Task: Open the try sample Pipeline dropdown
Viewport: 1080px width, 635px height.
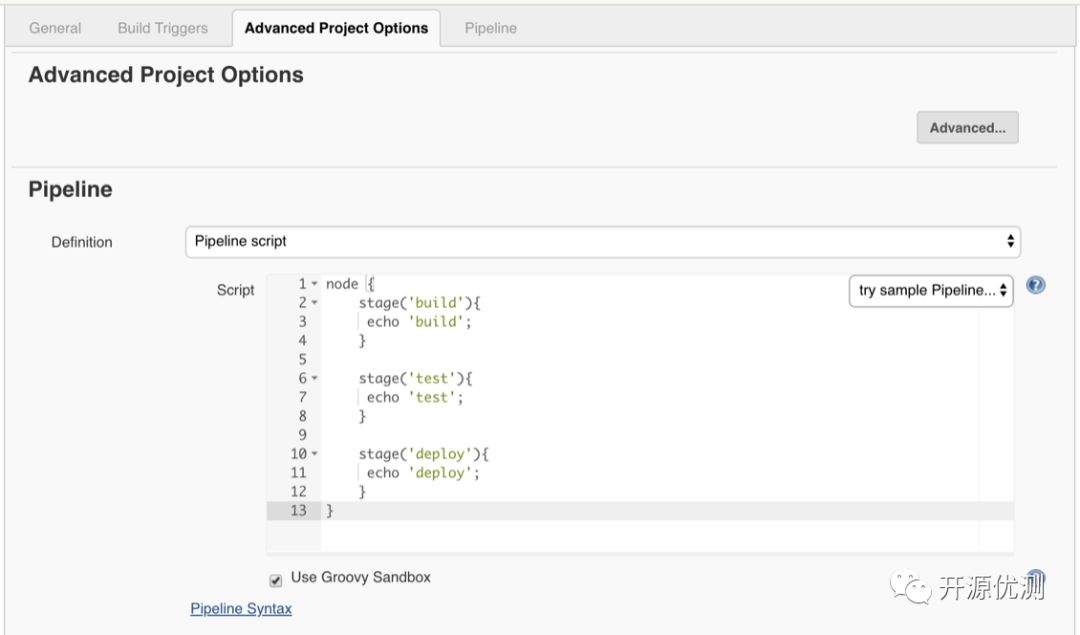Action: pyautogui.click(x=931, y=291)
